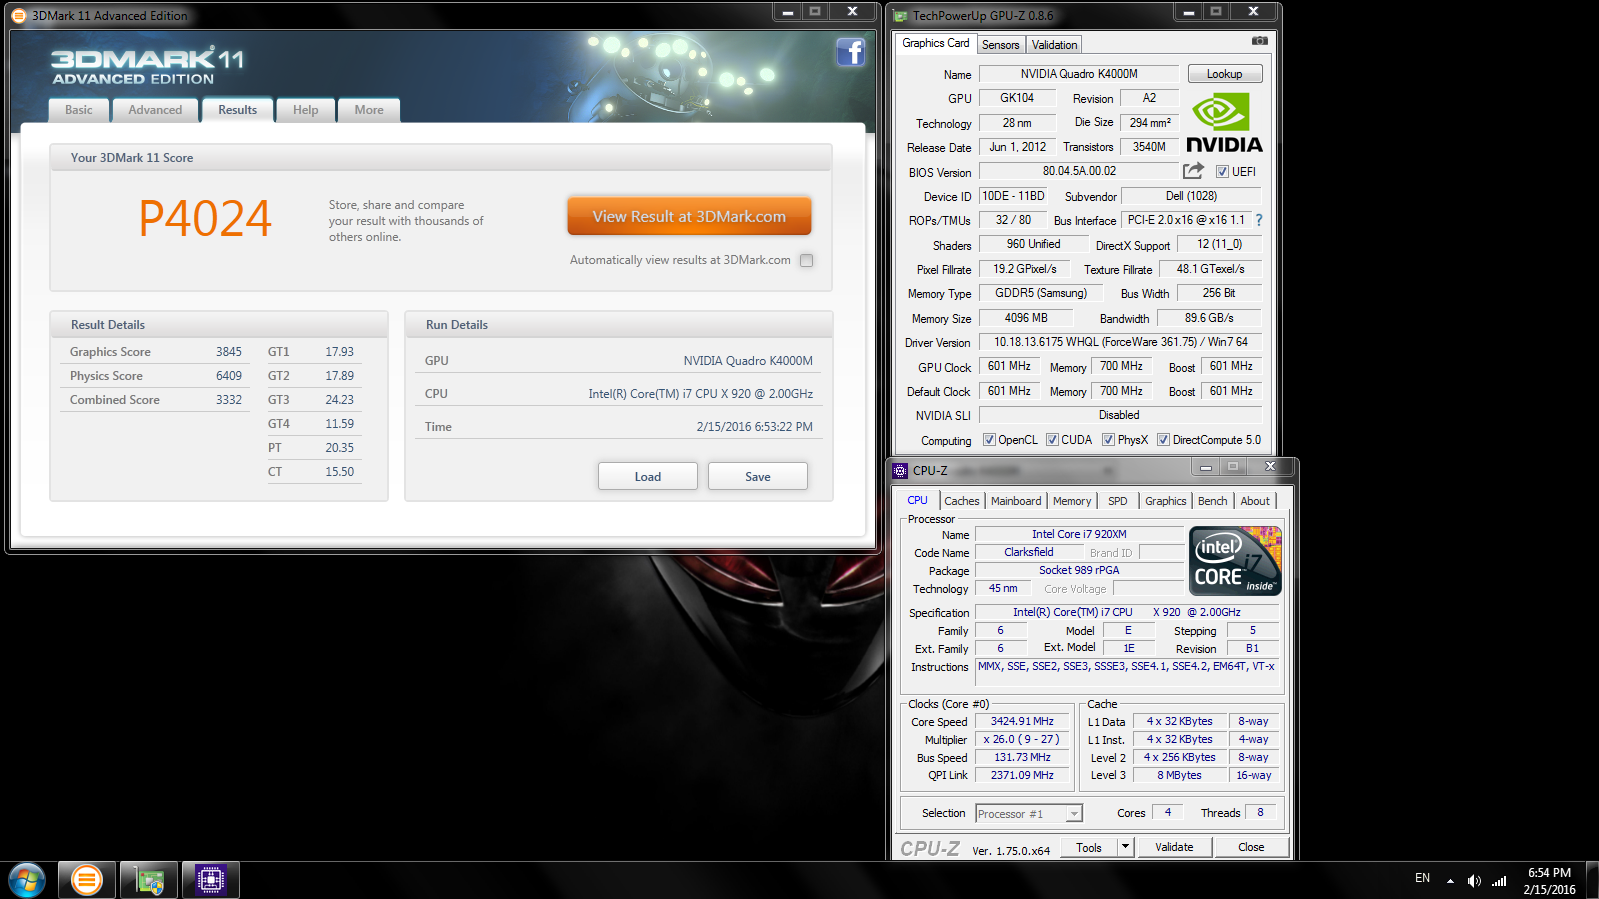Open the Tools dropdown arrow in CPU-Z
Image resolution: width=1599 pixels, height=899 pixels.
(x=1125, y=847)
